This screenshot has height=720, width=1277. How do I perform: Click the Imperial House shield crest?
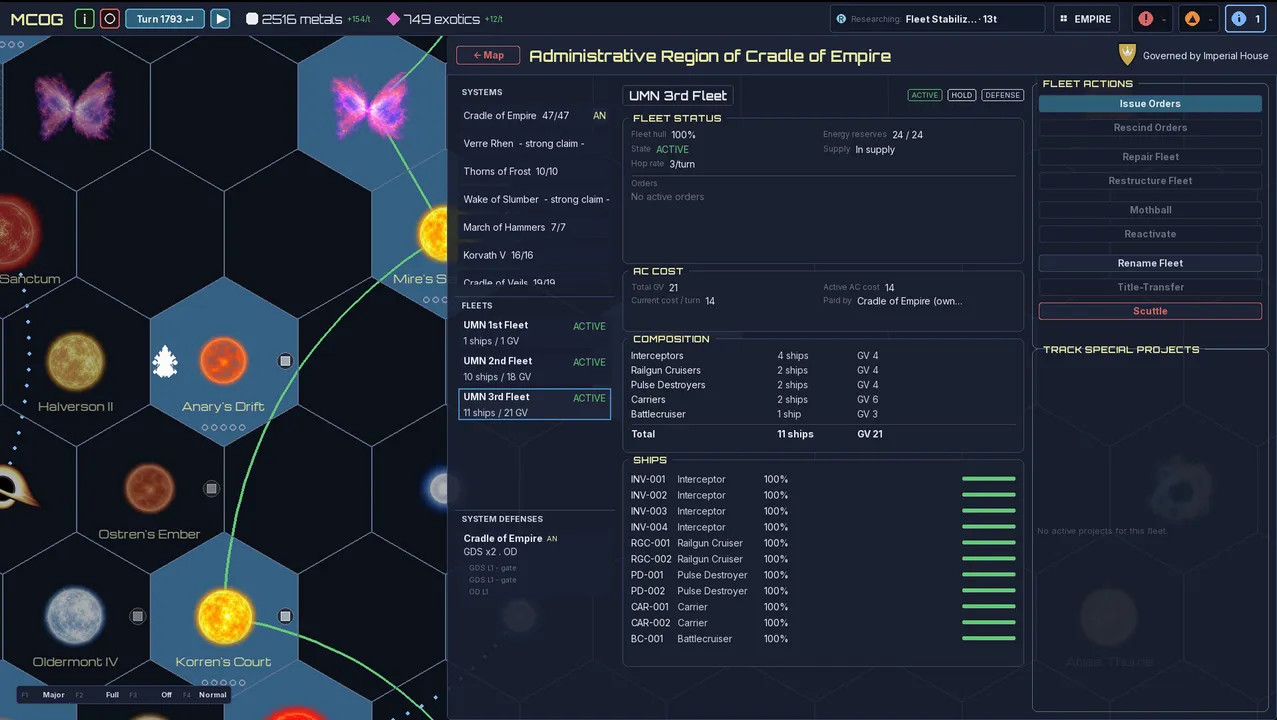click(x=1127, y=55)
